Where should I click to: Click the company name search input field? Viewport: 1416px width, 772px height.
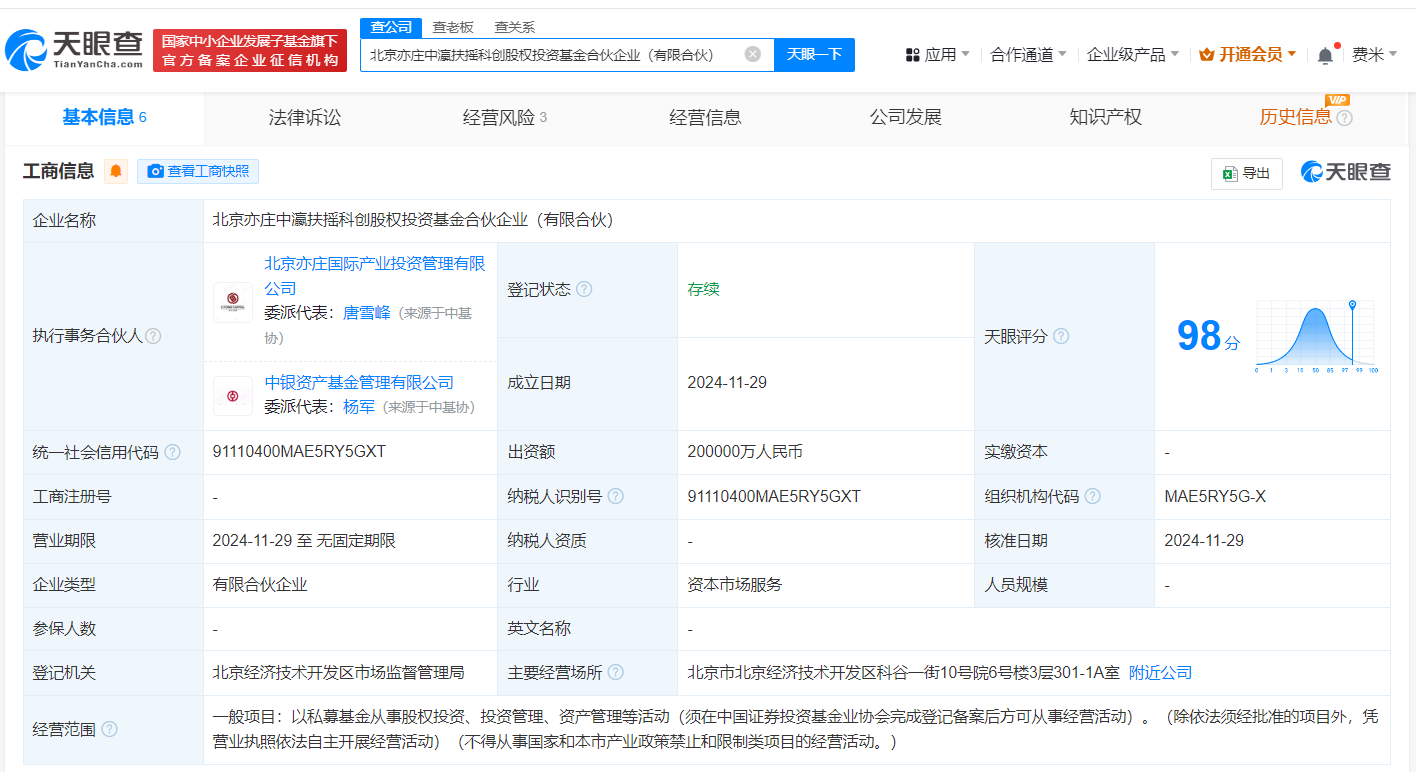click(x=550, y=55)
